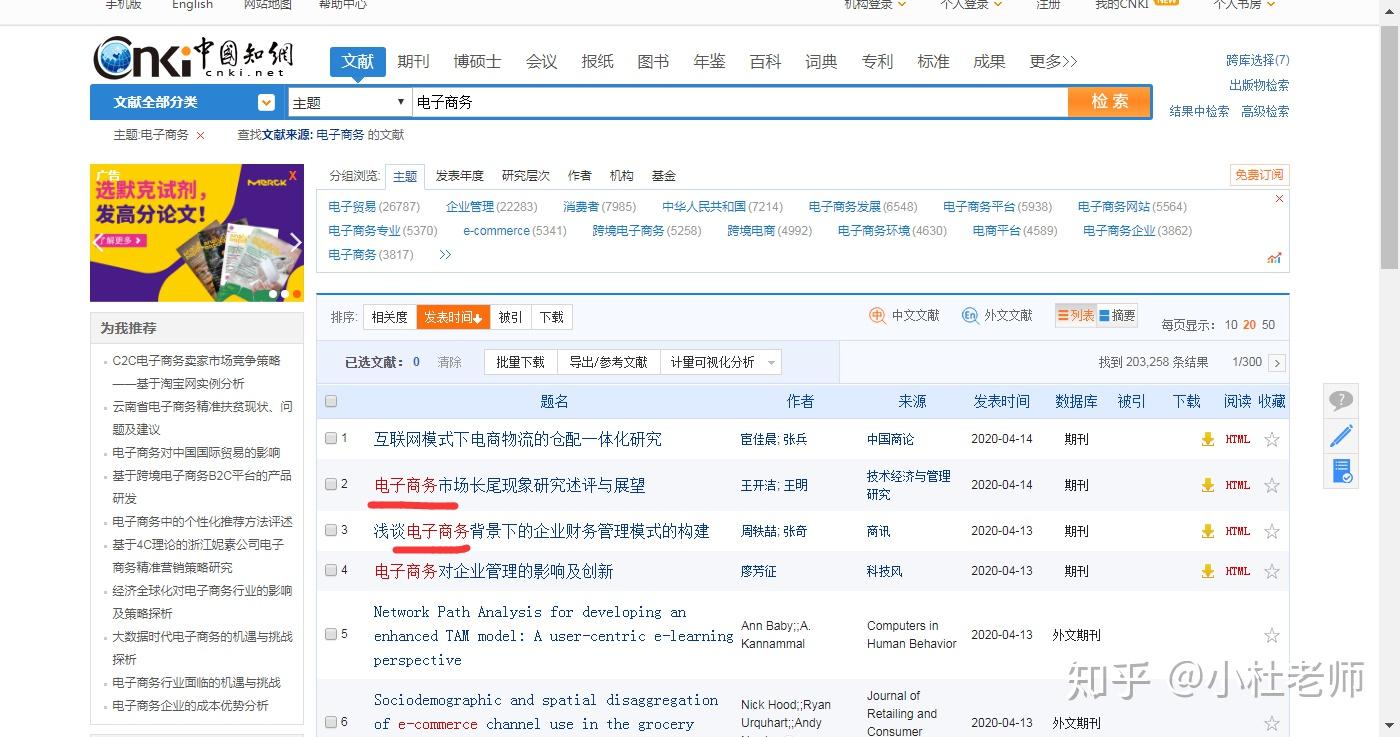1400x737 pixels.
Task: Sort by 发表时间 descending
Action: point(453,317)
